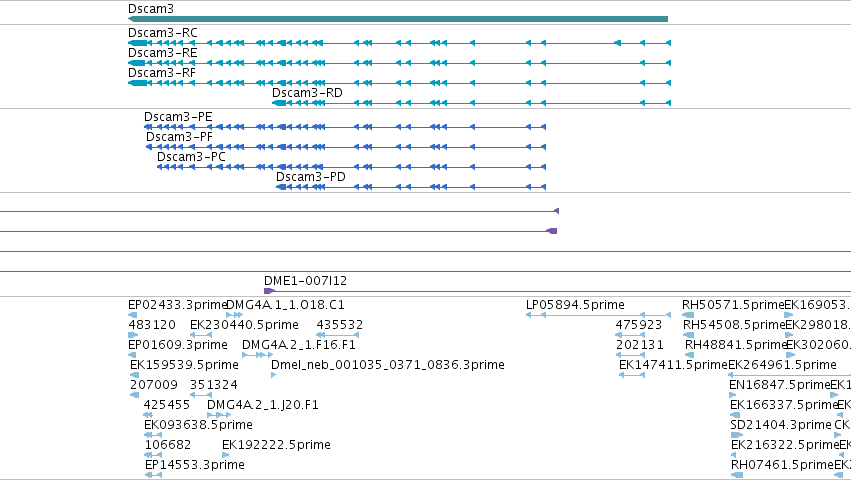
Task: Click the Dscam3-RD thick terminal exon
Action: 279,103
